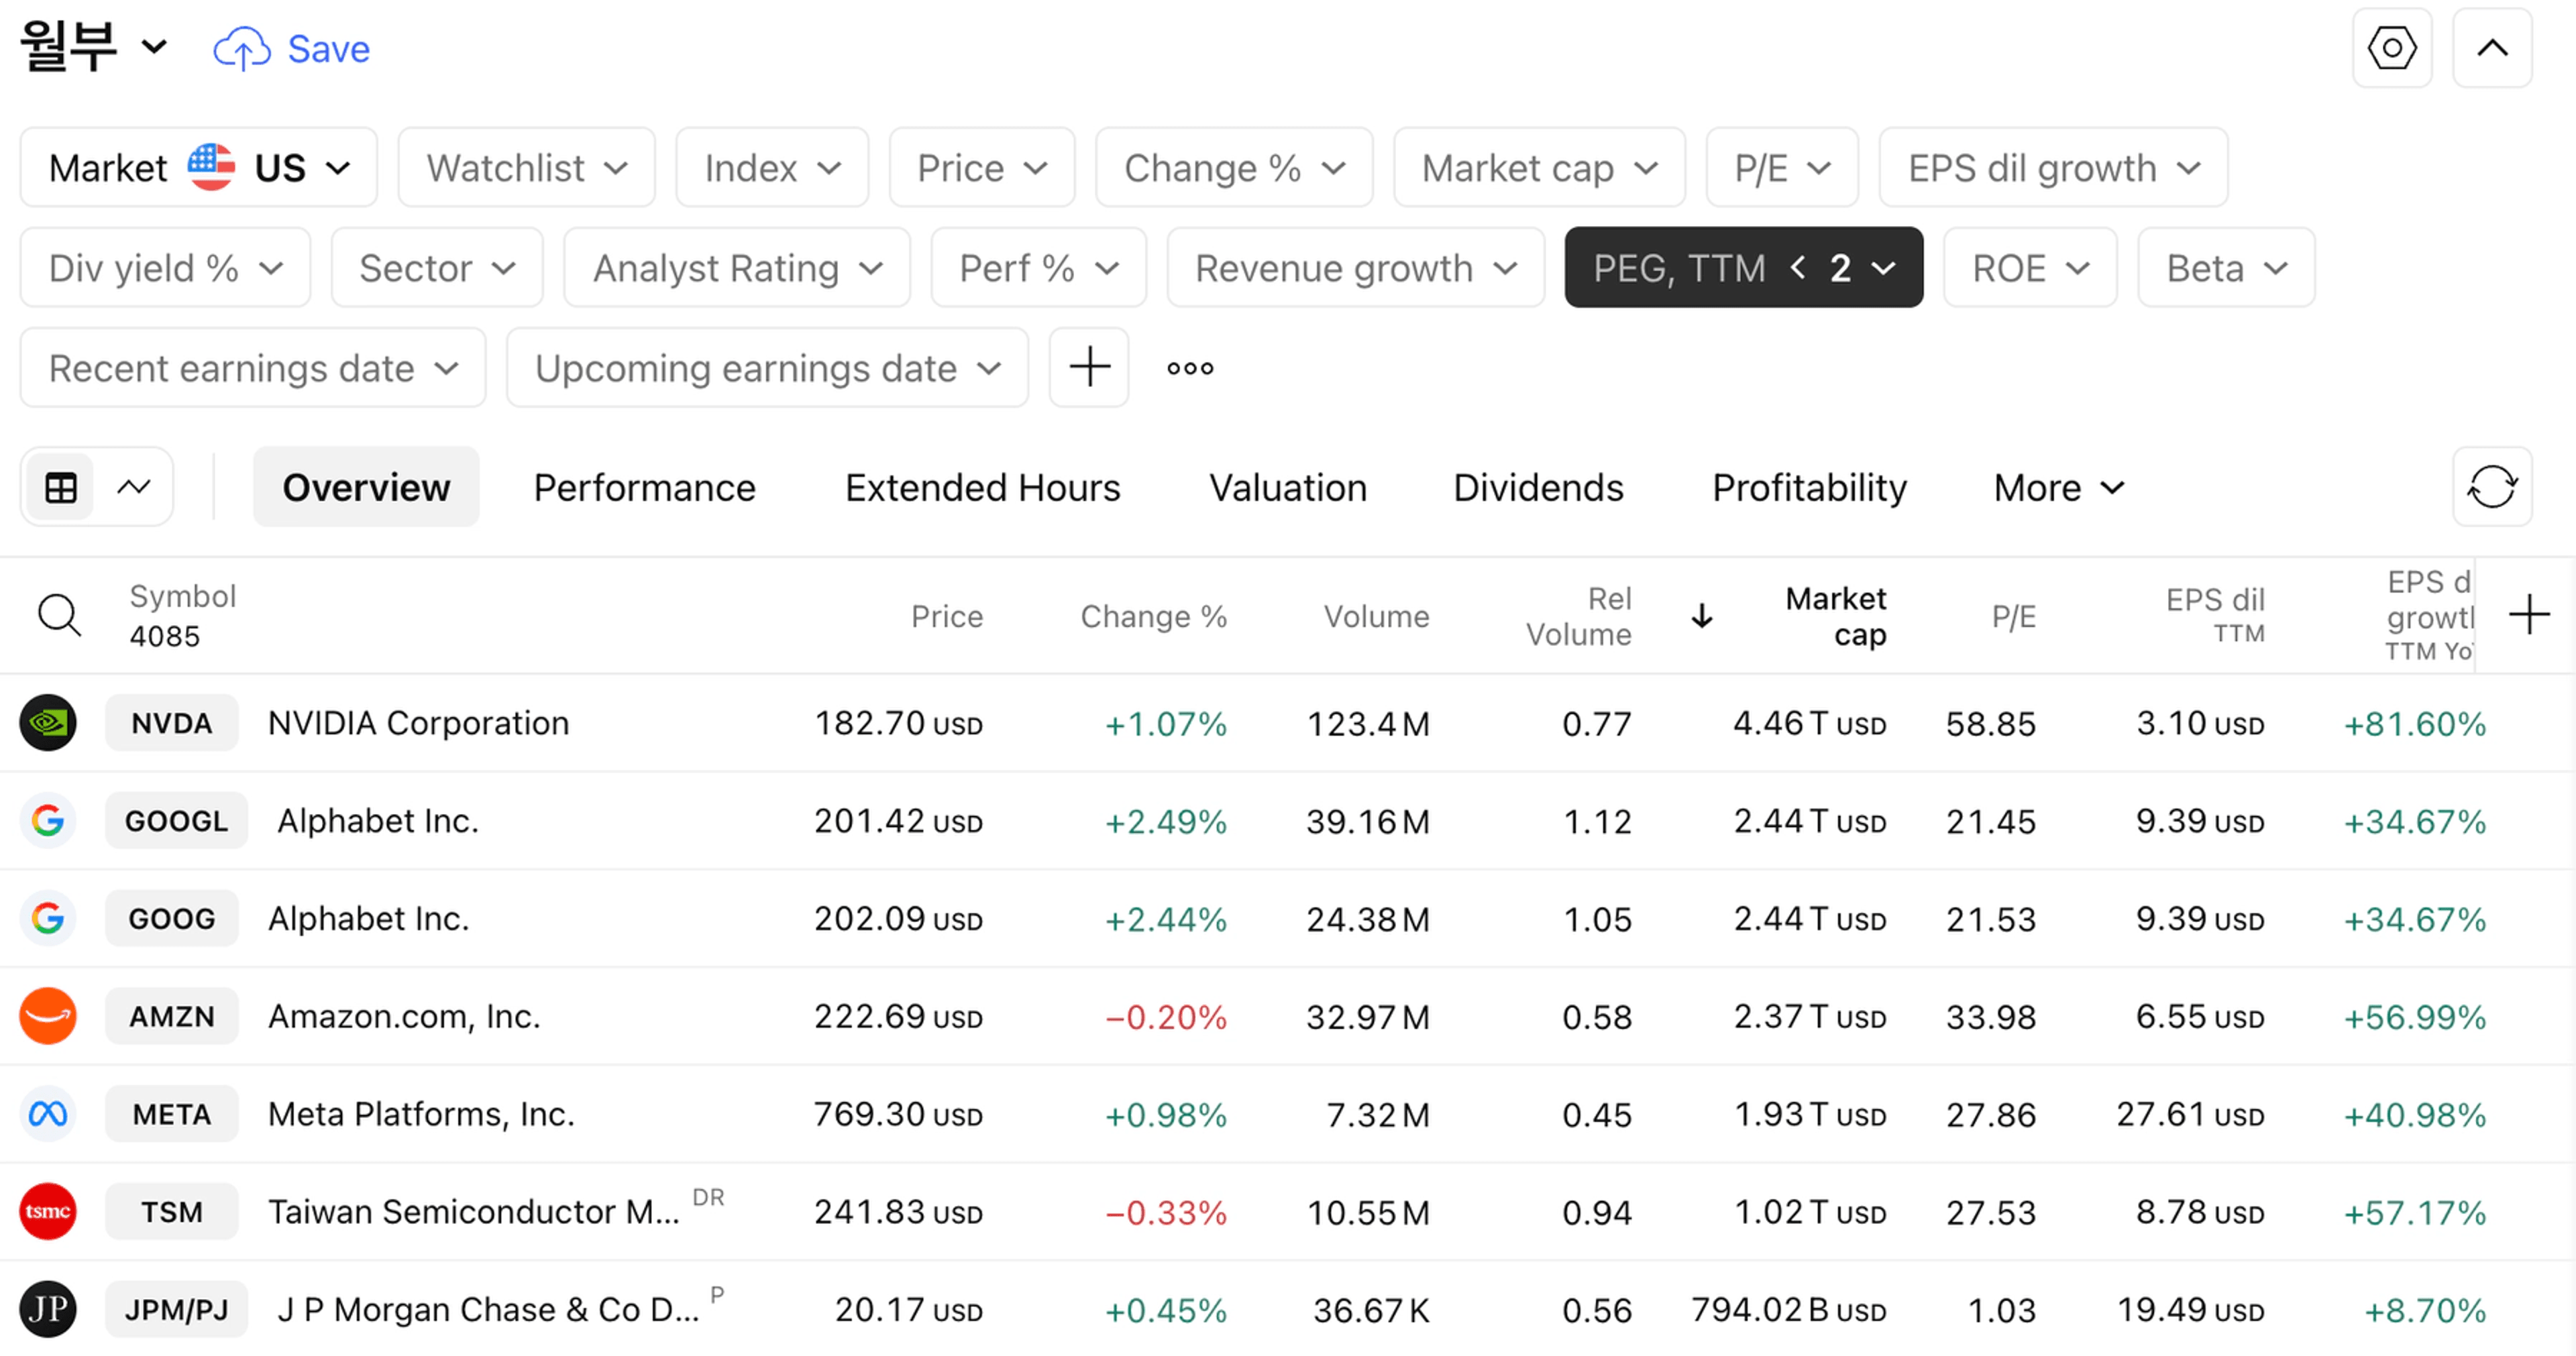The height and width of the screenshot is (1356, 2576).
Task: Open the Price filter dropdown
Action: pos(982,167)
